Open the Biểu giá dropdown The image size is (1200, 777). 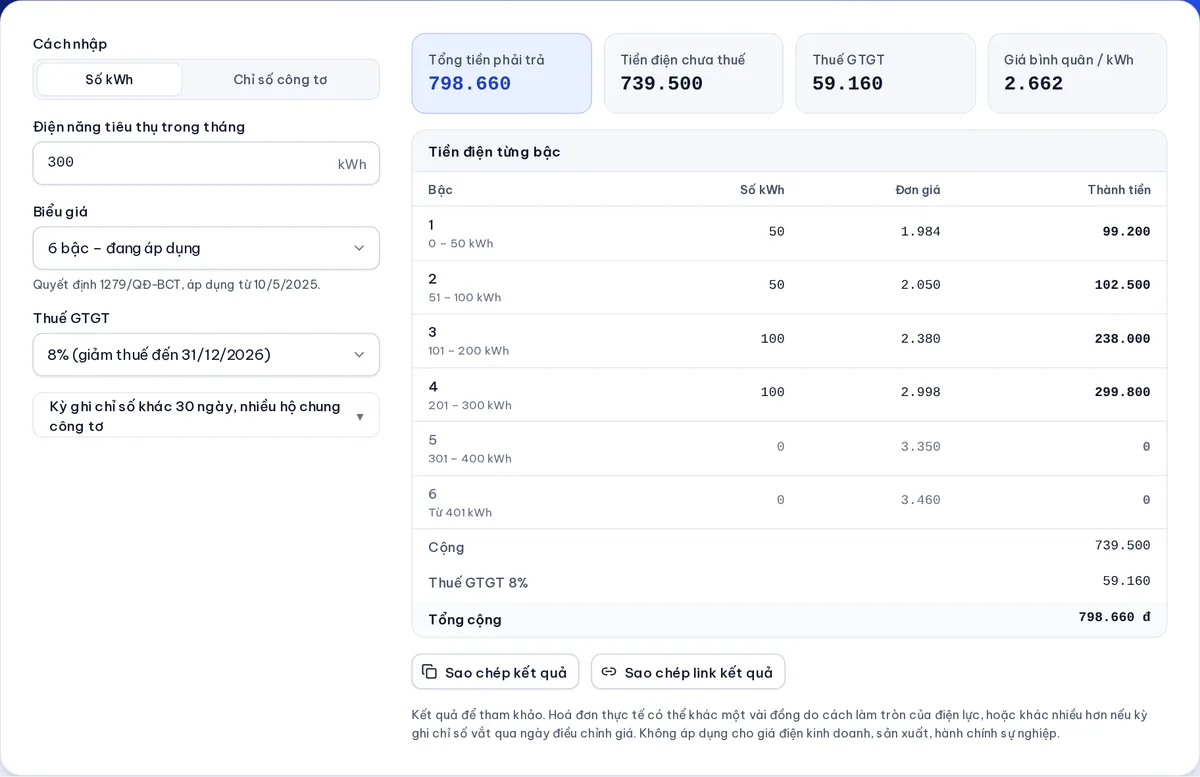pyautogui.click(x=206, y=248)
